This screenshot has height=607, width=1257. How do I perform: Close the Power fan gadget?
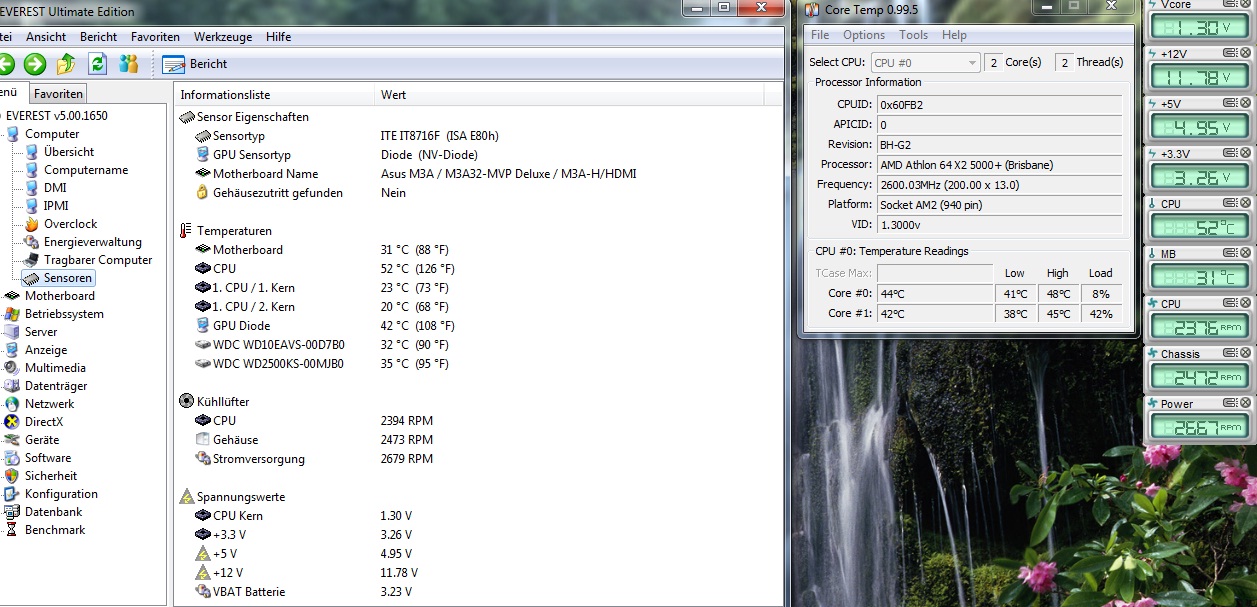[1246, 403]
